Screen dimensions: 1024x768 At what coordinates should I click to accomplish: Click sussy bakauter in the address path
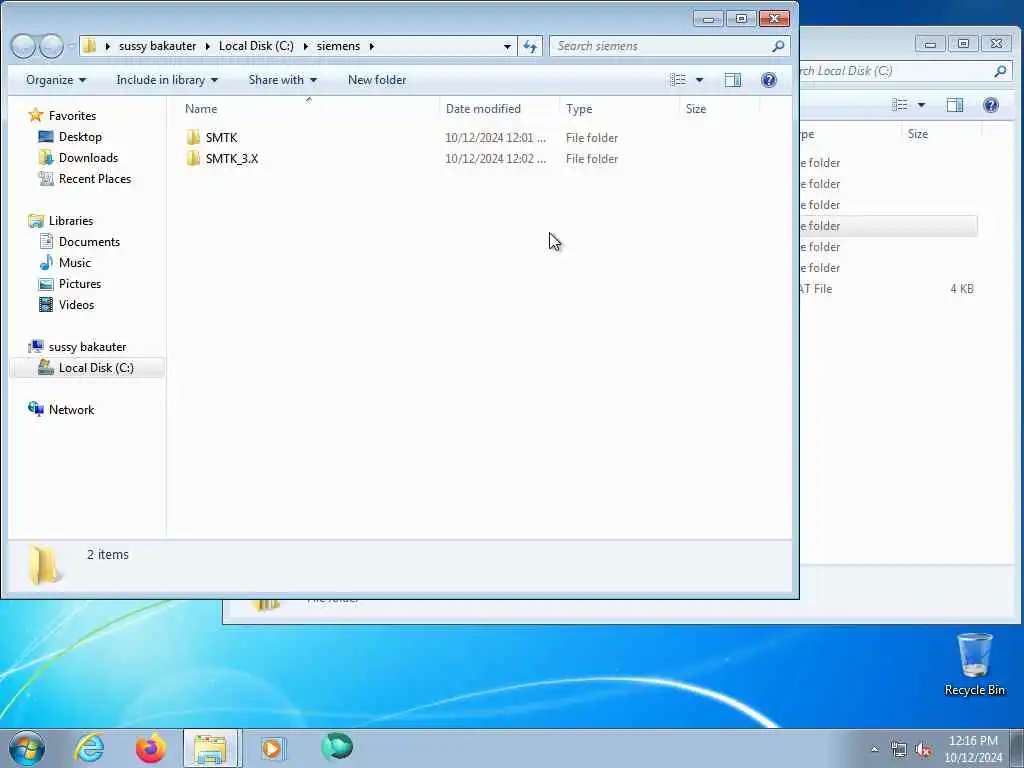tap(157, 46)
